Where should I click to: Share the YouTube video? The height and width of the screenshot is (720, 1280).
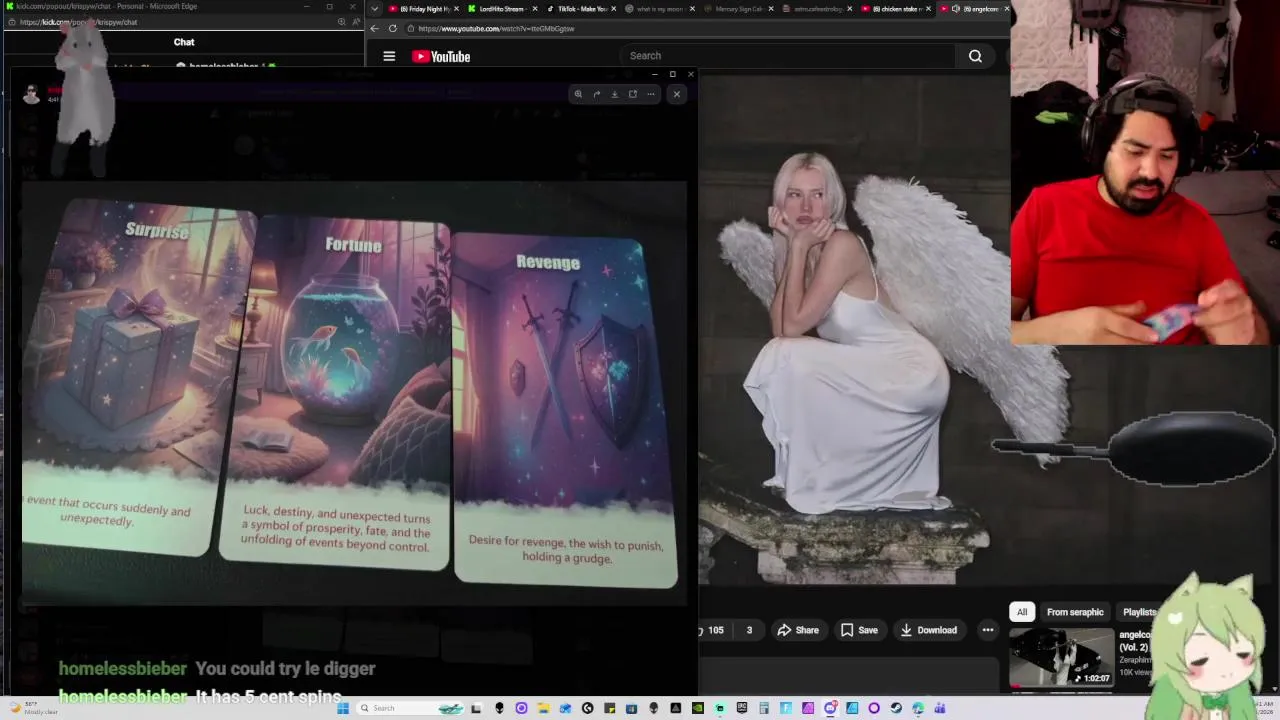(x=798, y=630)
